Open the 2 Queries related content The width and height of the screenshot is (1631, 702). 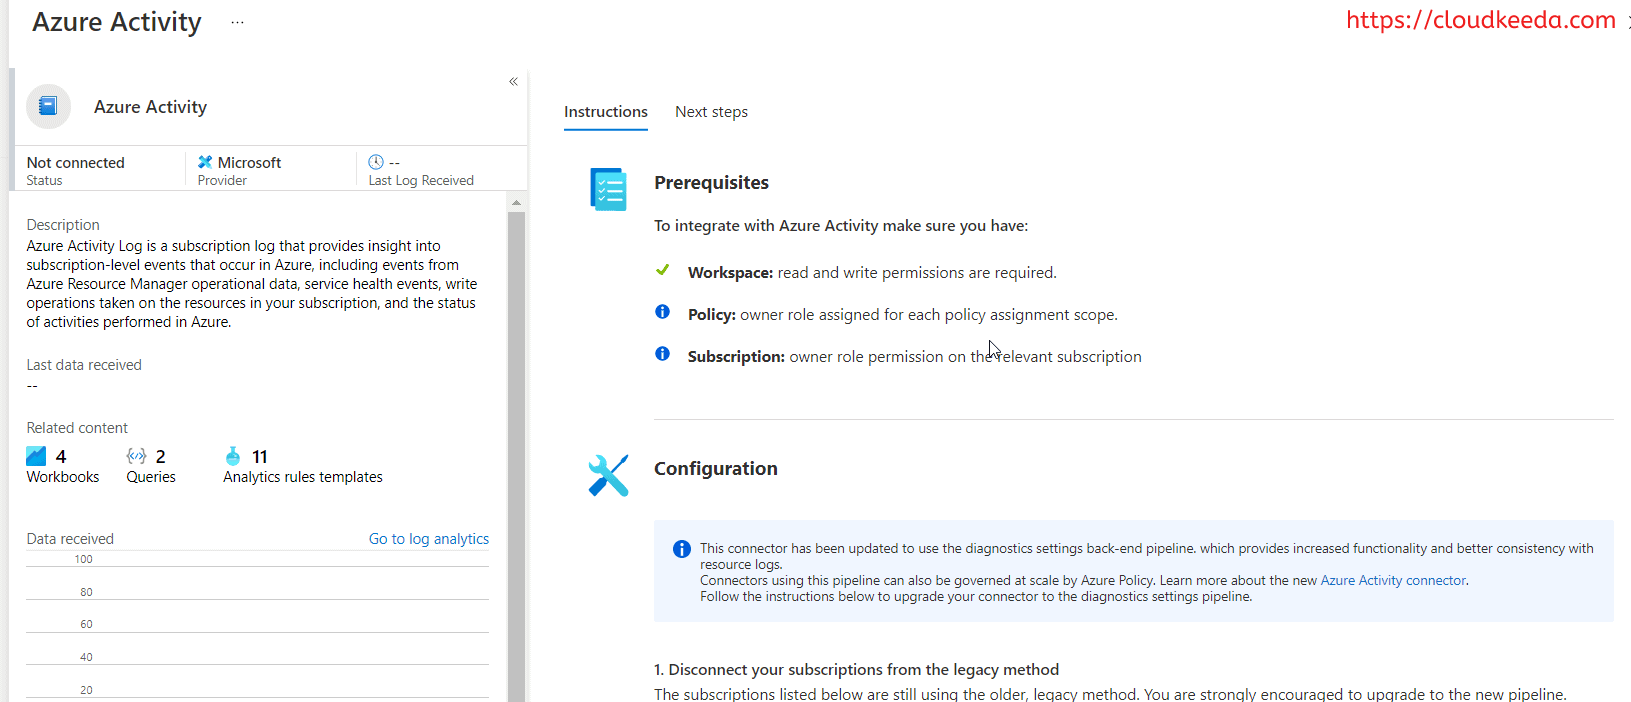coord(151,466)
